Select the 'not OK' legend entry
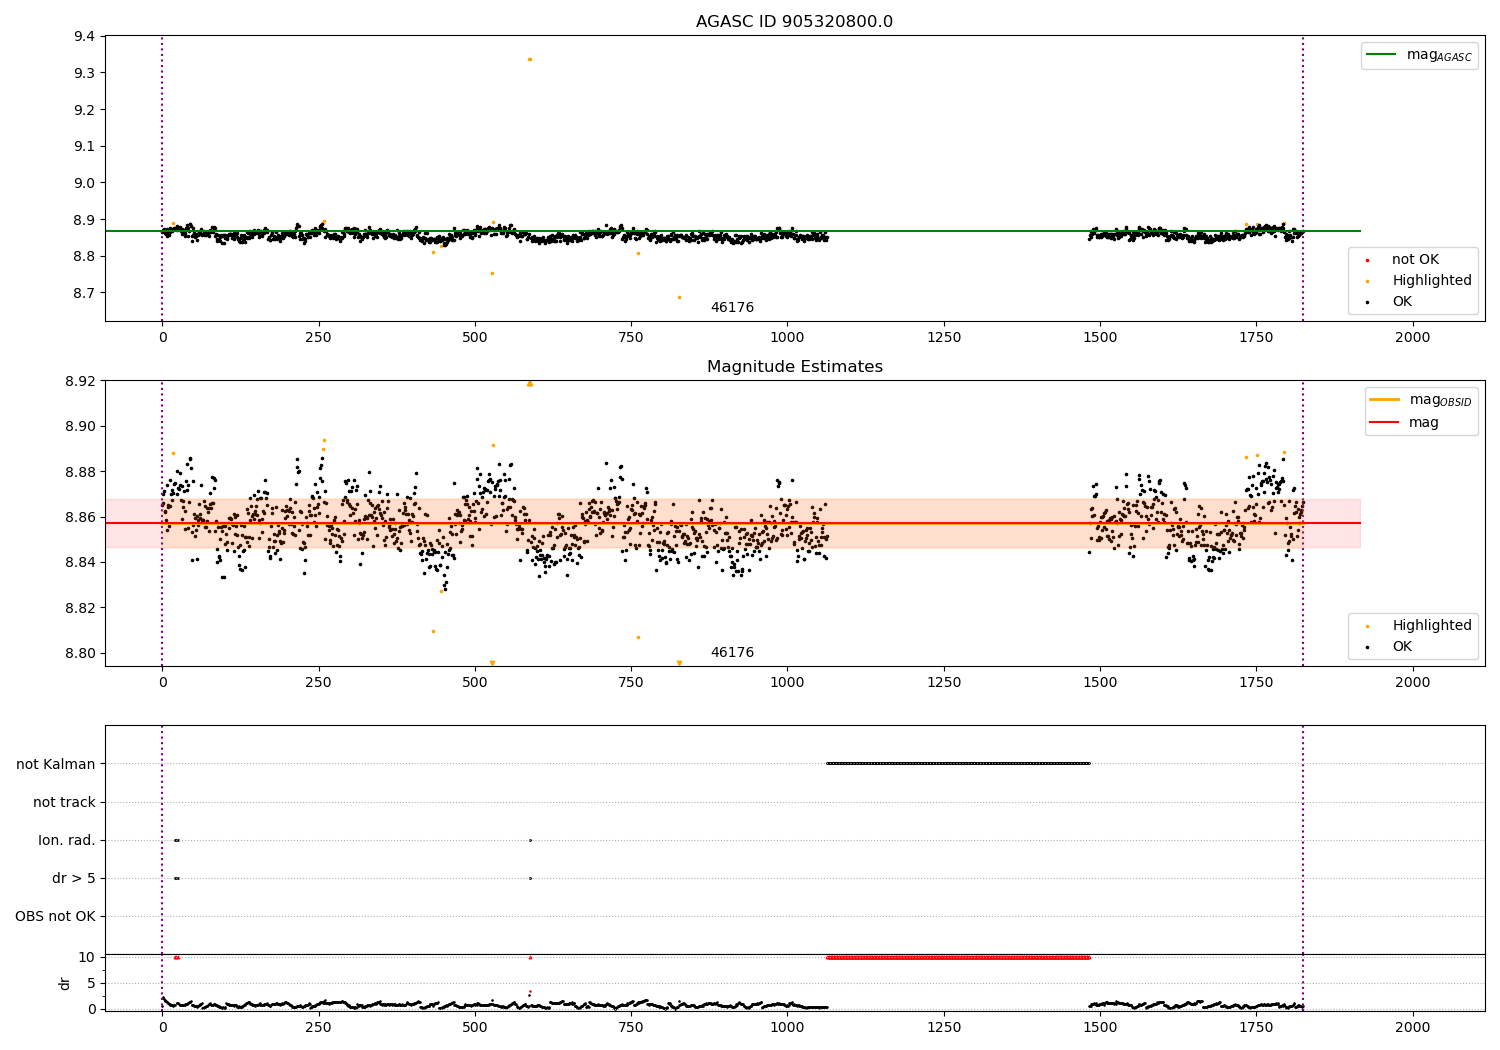This screenshot has height=1050, width=1500. [1415, 260]
